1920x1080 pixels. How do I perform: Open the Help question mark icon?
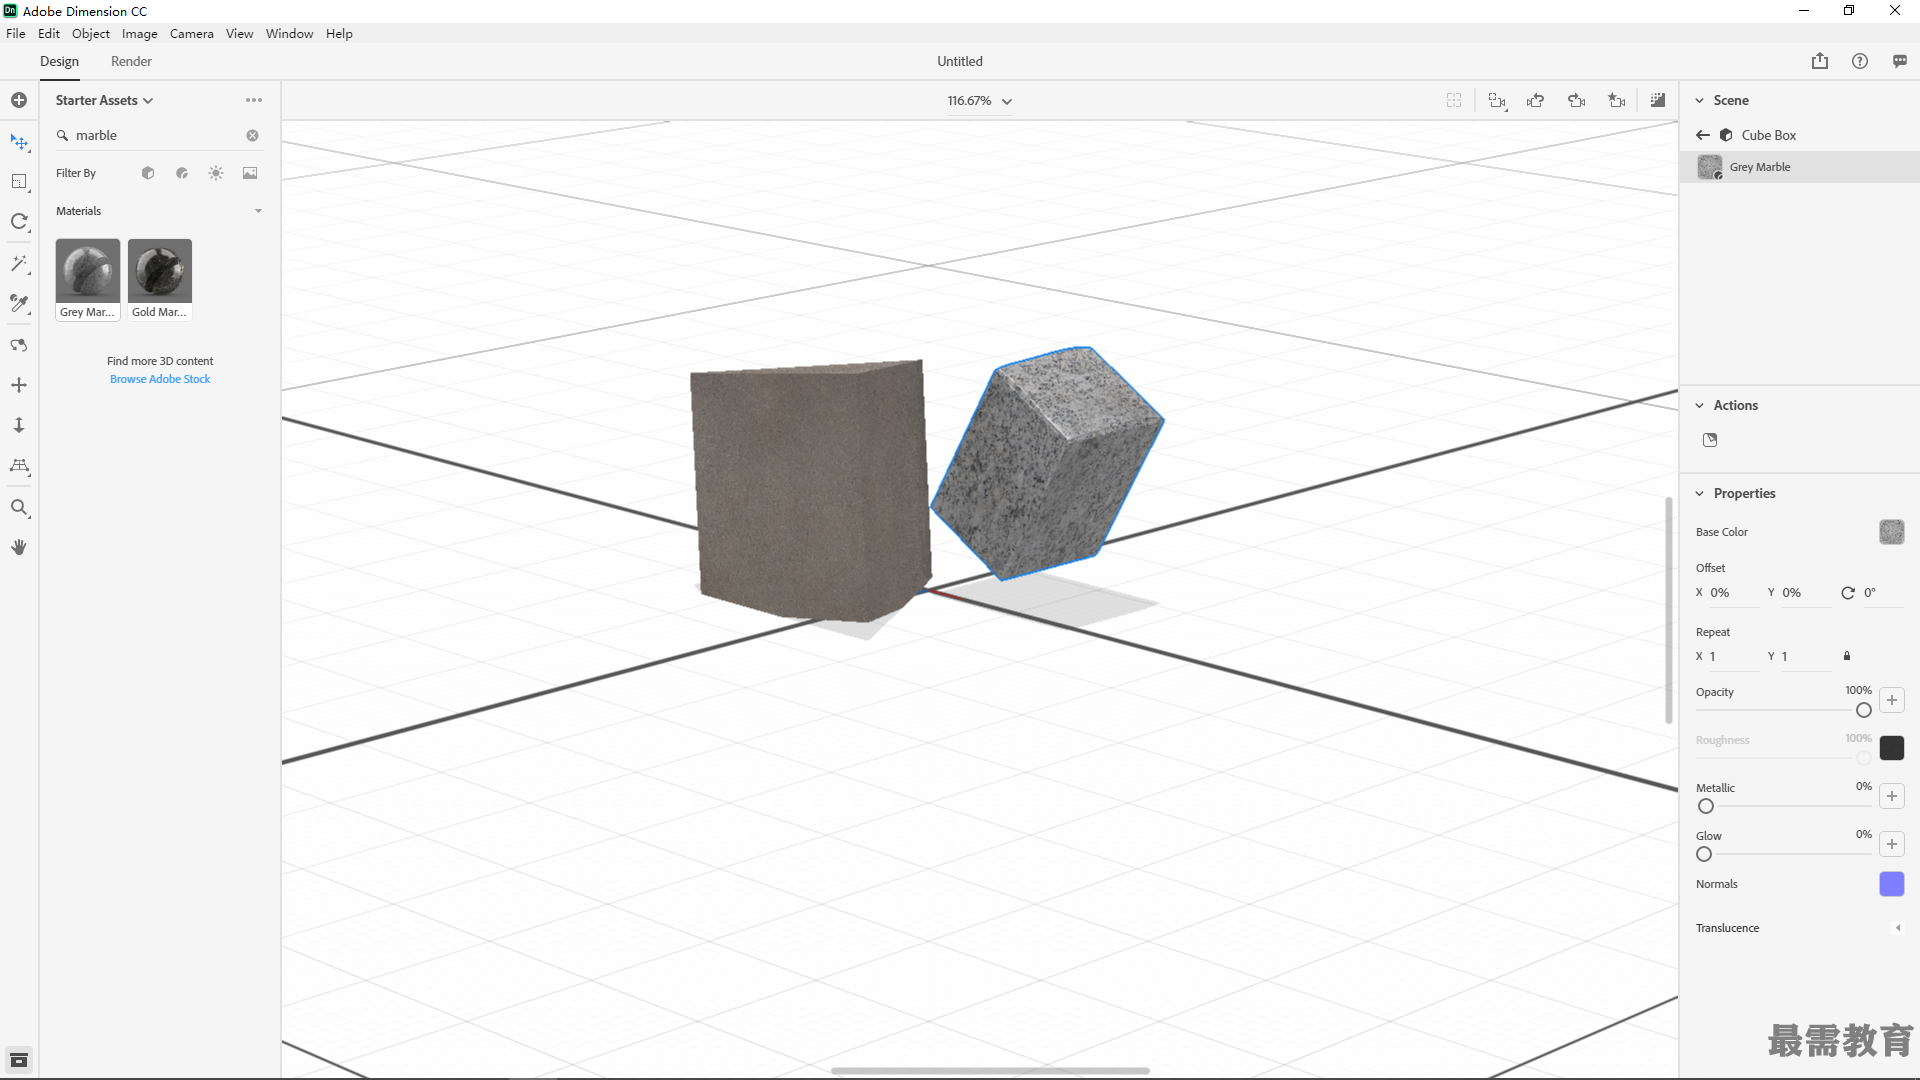(x=1860, y=61)
